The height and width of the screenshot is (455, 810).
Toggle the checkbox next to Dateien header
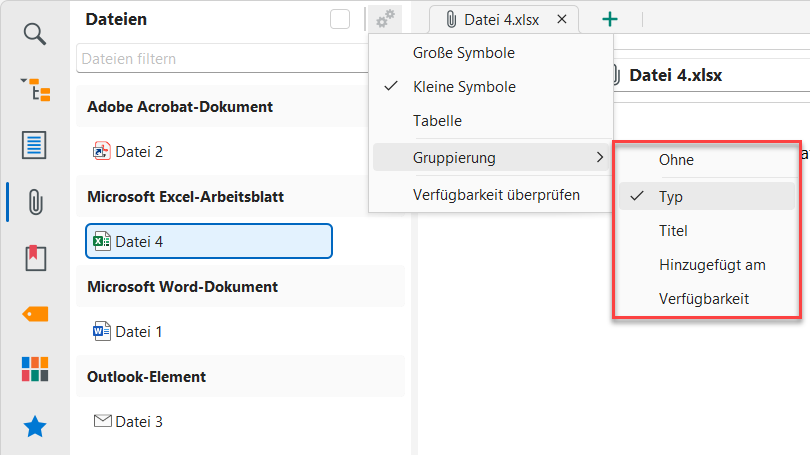tap(340, 19)
